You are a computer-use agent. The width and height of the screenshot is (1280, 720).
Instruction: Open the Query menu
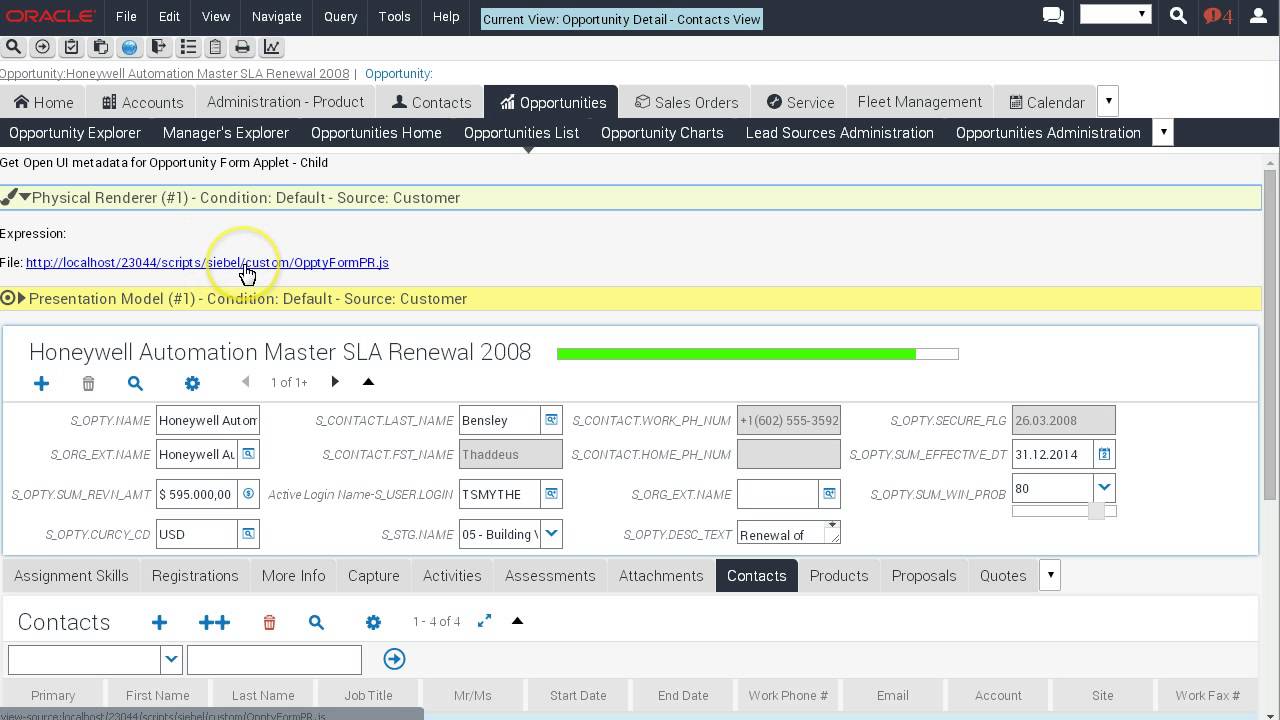340,16
